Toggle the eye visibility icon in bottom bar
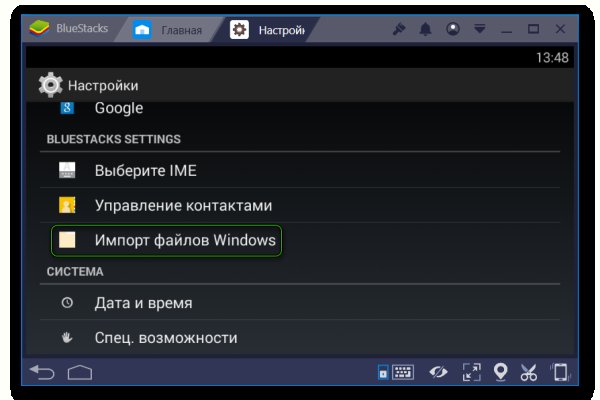The height and width of the screenshot is (400, 600). tap(438, 373)
